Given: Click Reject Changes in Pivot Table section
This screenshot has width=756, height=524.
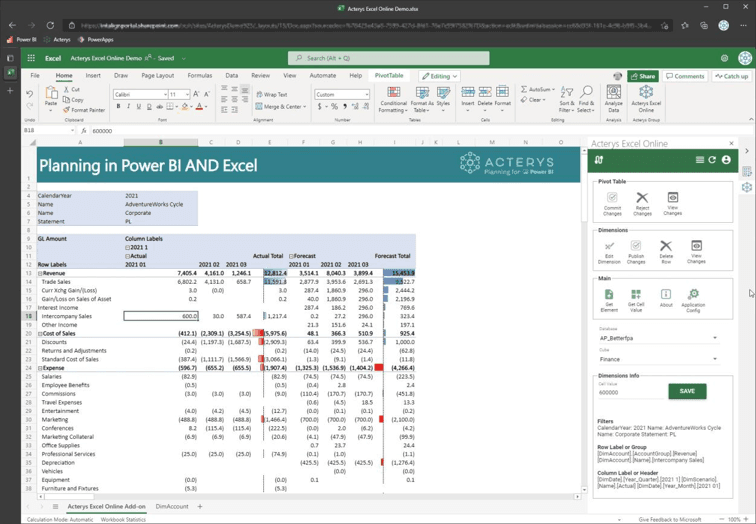Looking at the screenshot, I should coord(642,203).
